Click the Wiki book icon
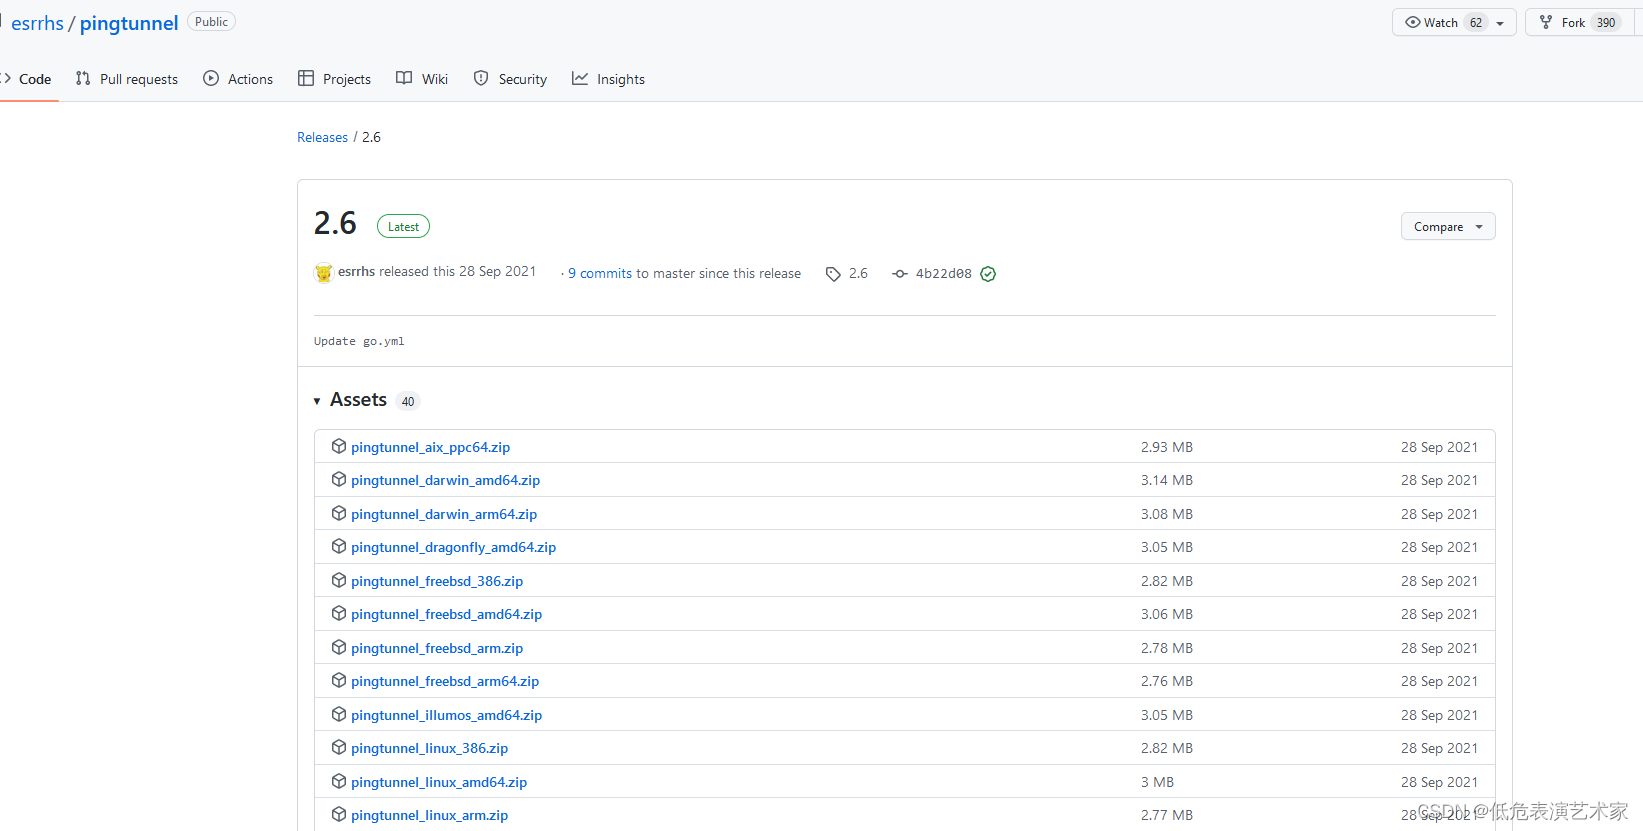 tap(404, 78)
